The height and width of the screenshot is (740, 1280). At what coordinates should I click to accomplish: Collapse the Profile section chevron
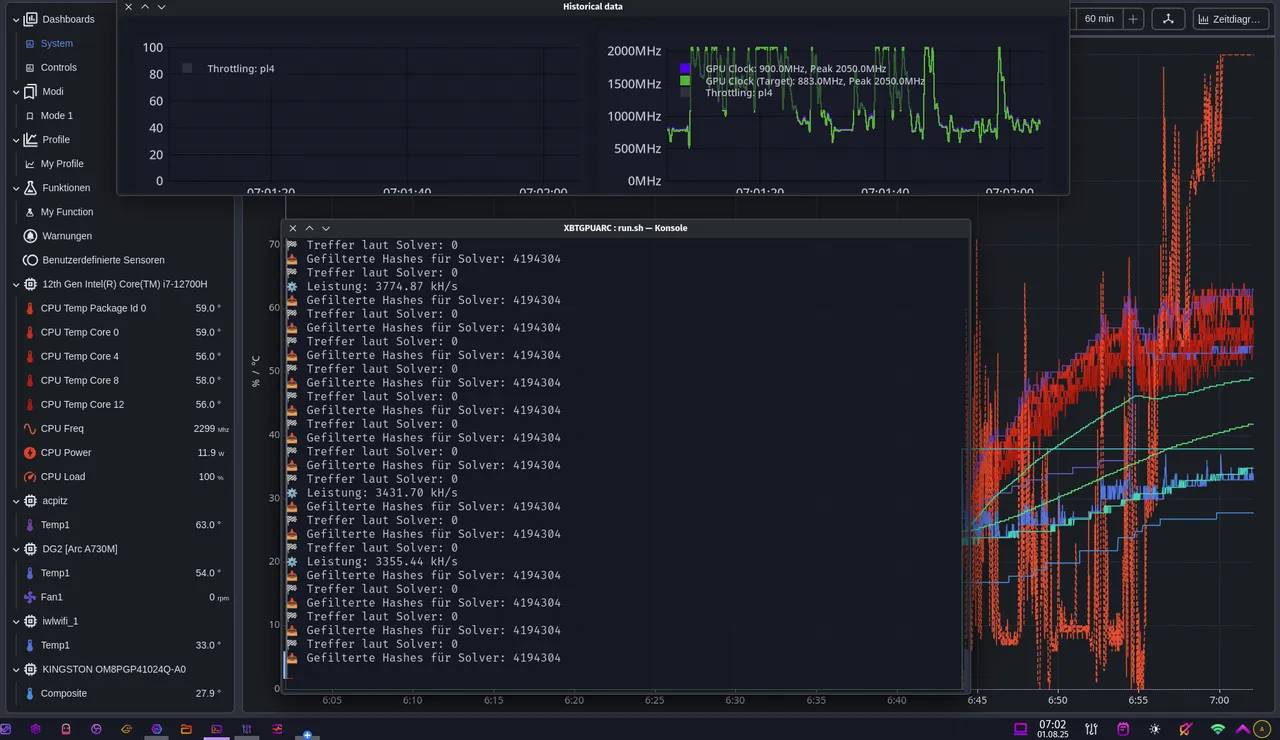[15, 140]
